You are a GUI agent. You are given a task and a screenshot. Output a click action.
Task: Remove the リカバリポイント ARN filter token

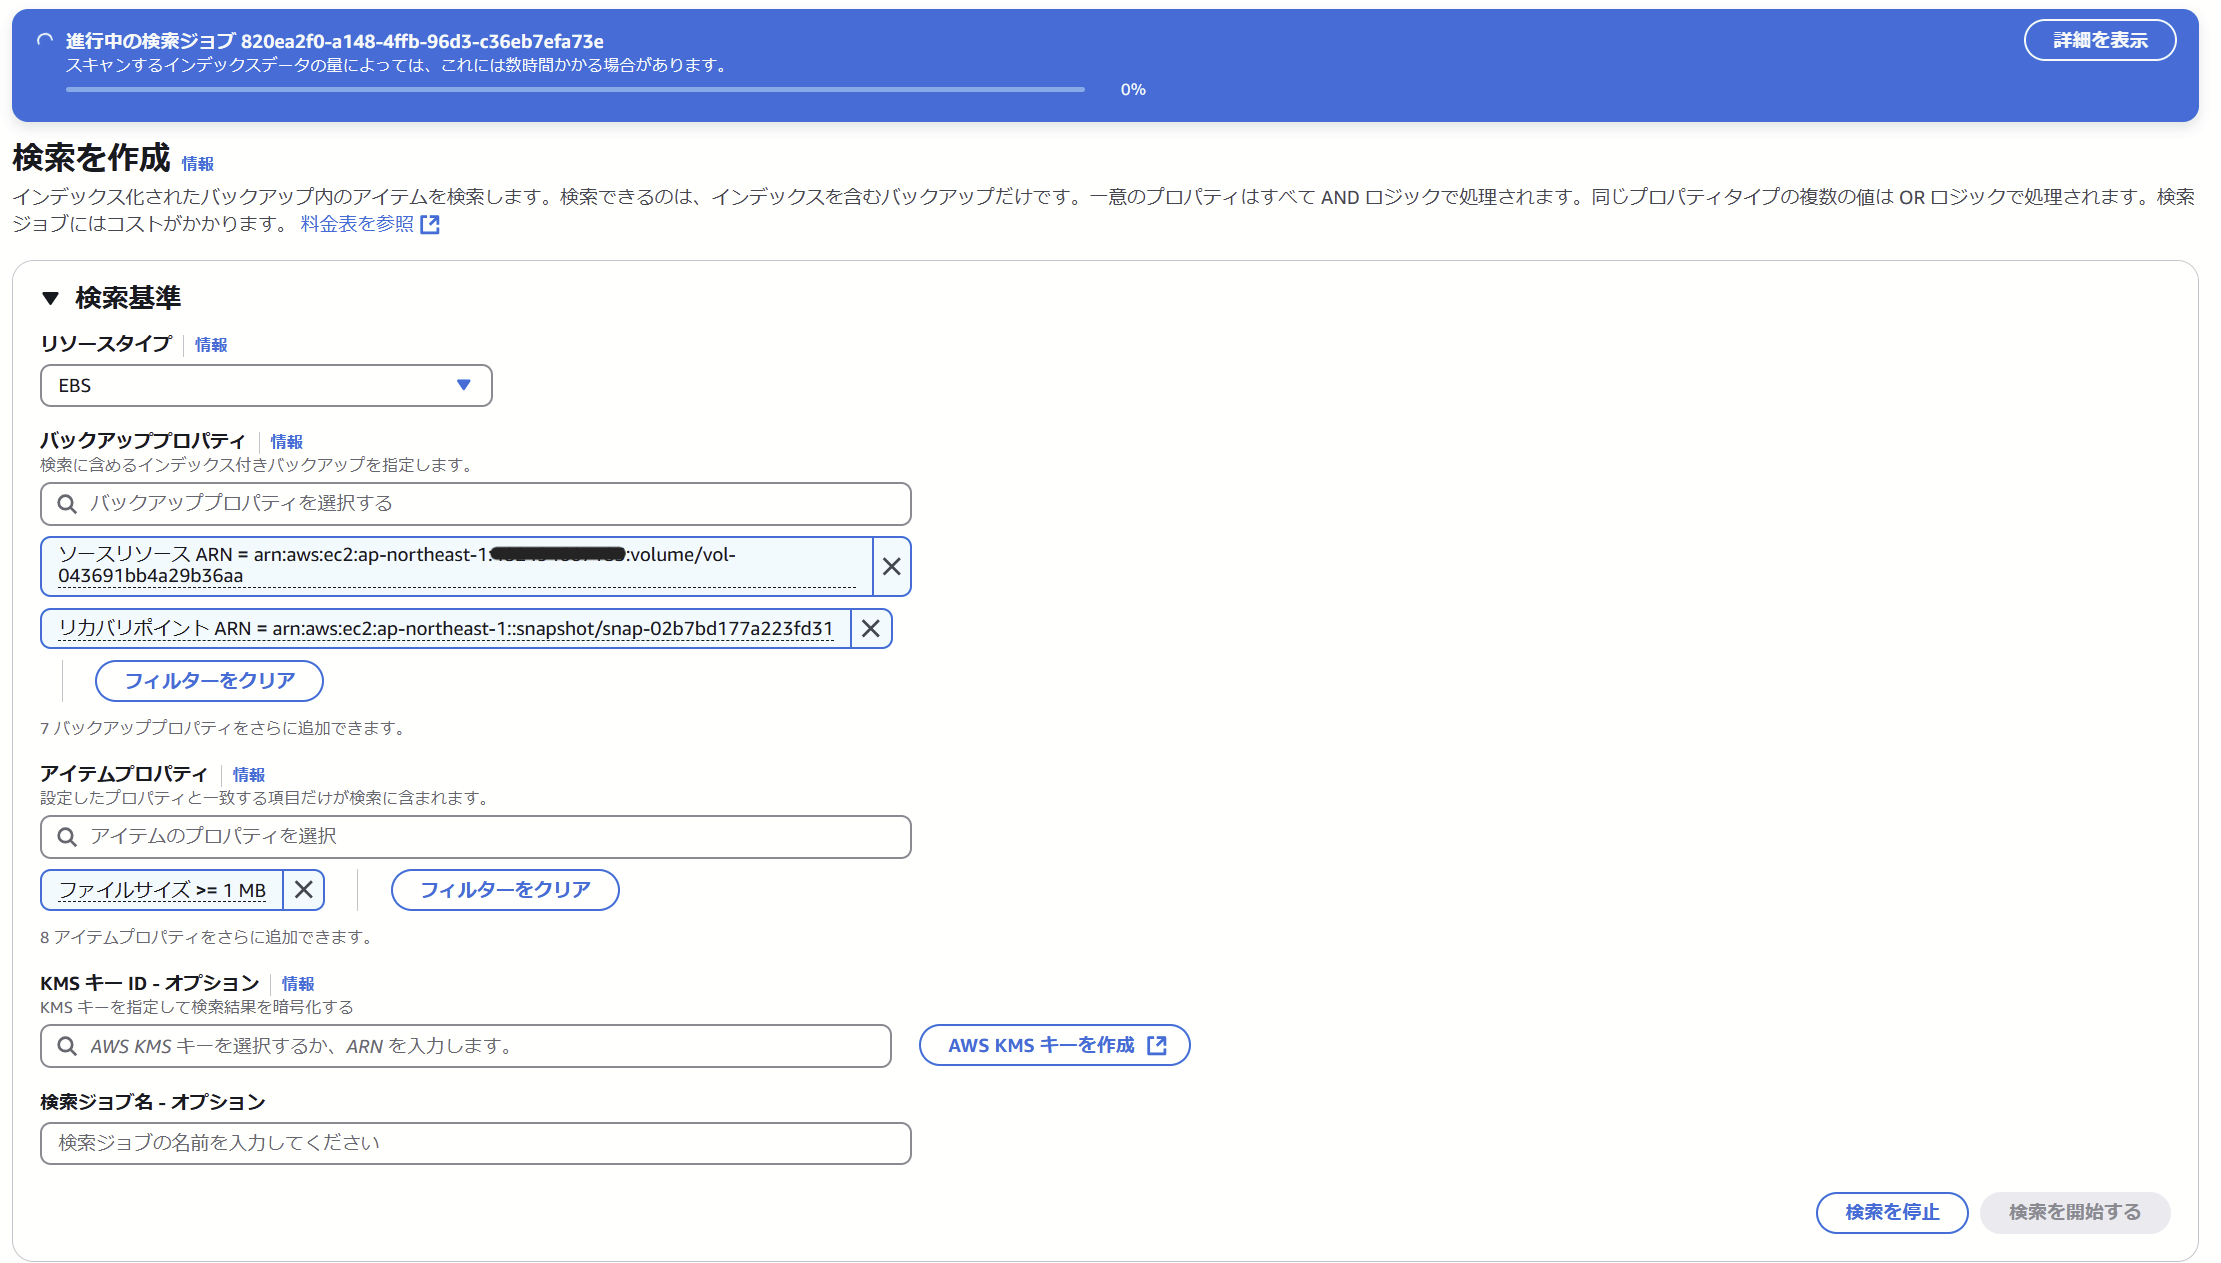tap(871, 629)
